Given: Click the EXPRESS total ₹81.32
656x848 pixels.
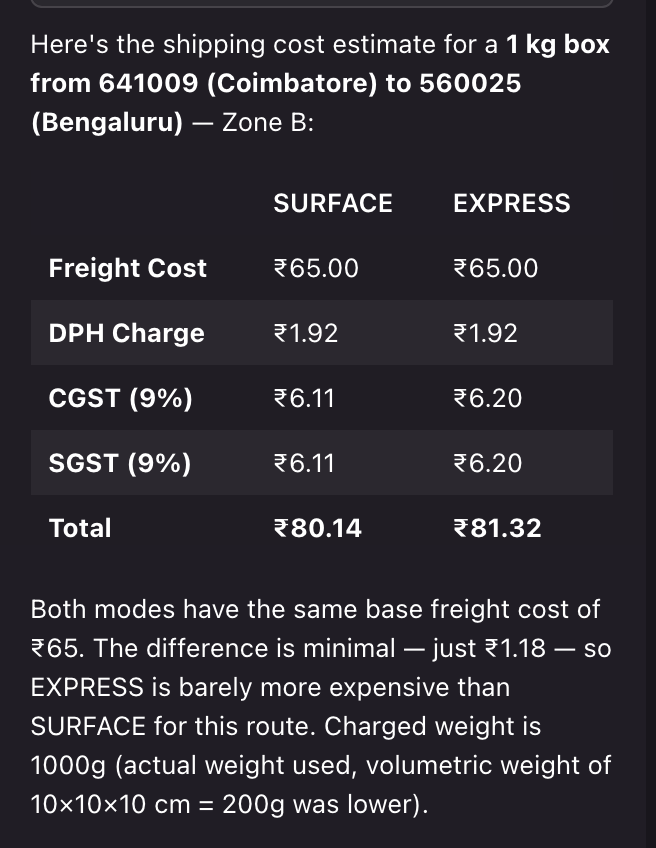Looking at the screenshot, I should 497,528.
